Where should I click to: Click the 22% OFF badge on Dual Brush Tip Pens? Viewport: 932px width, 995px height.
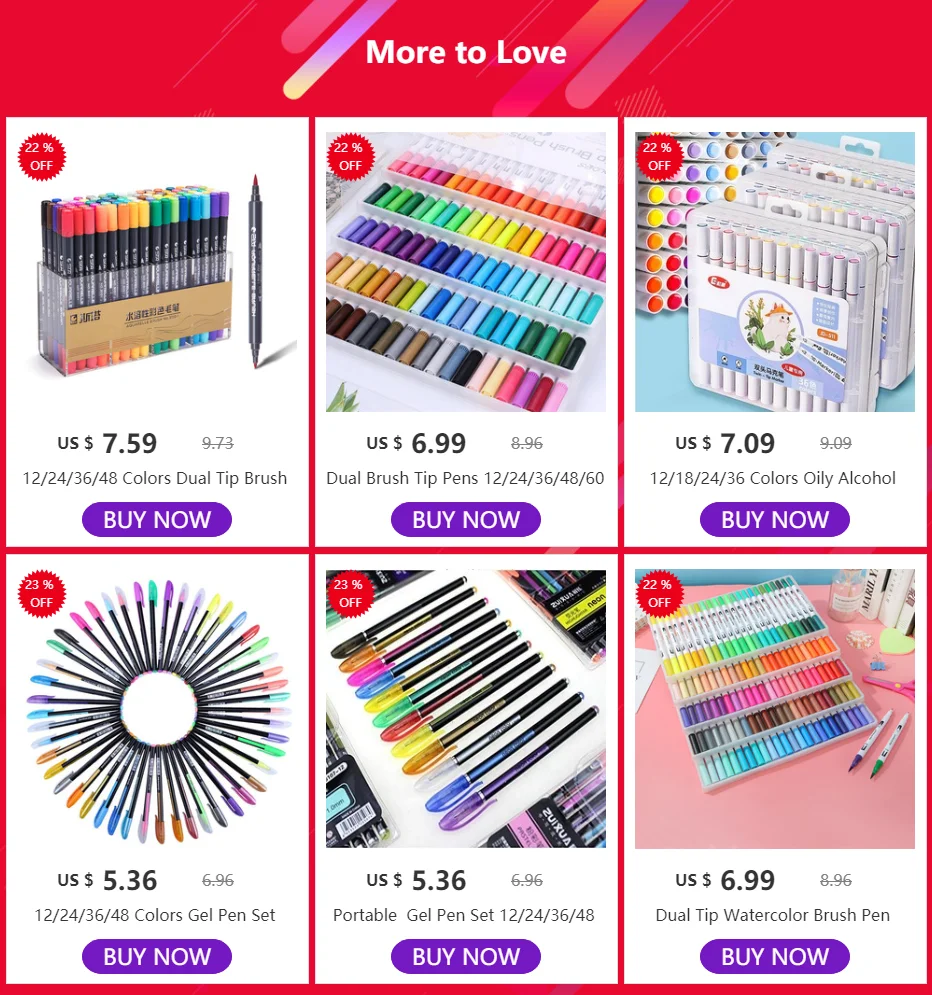click(349, 157)
